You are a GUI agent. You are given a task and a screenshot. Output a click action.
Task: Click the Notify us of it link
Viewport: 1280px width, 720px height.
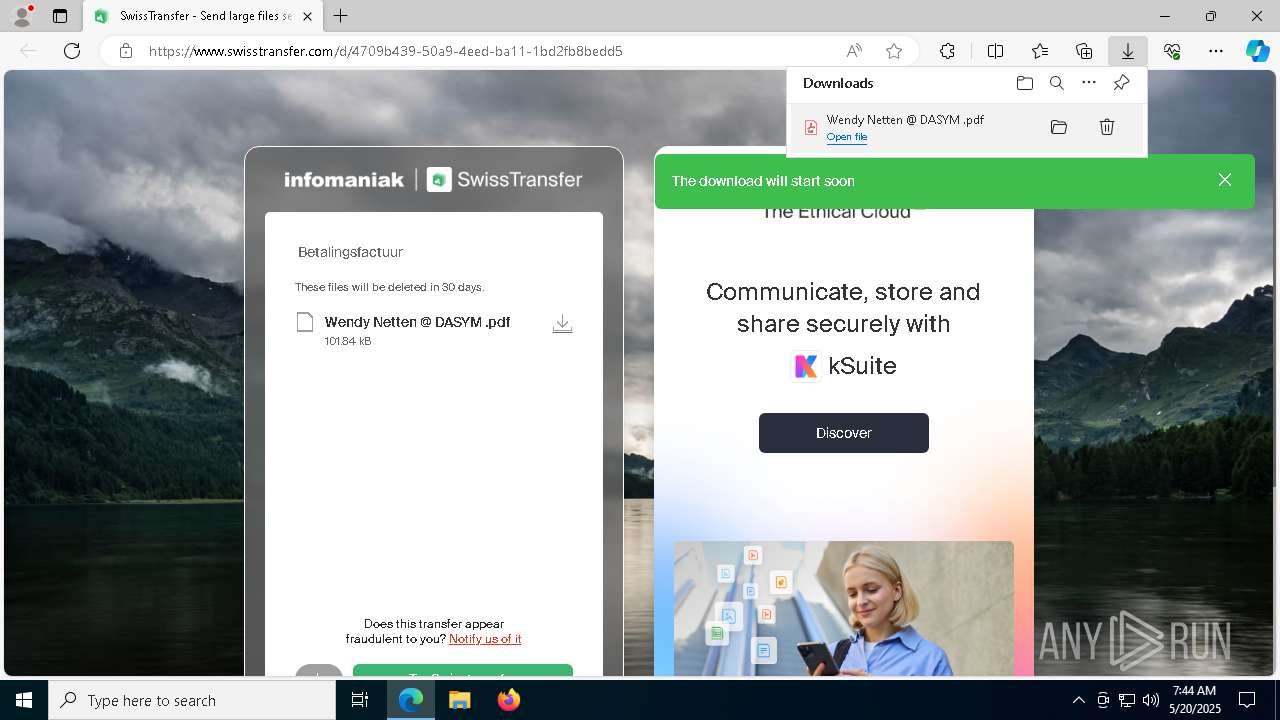click(485, 639)
